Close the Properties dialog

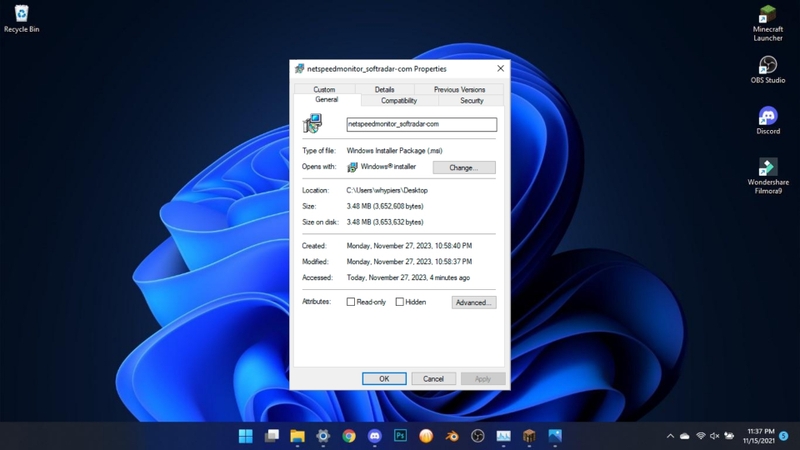(x=501, y=68)
